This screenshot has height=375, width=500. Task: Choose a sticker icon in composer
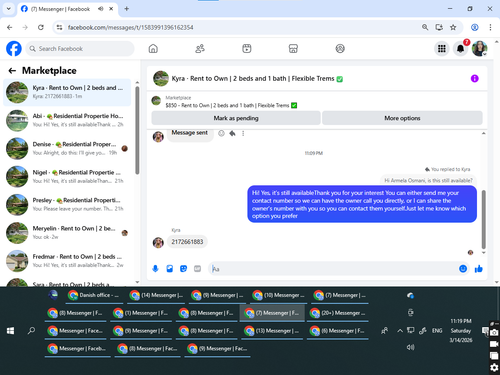[183, 269]
